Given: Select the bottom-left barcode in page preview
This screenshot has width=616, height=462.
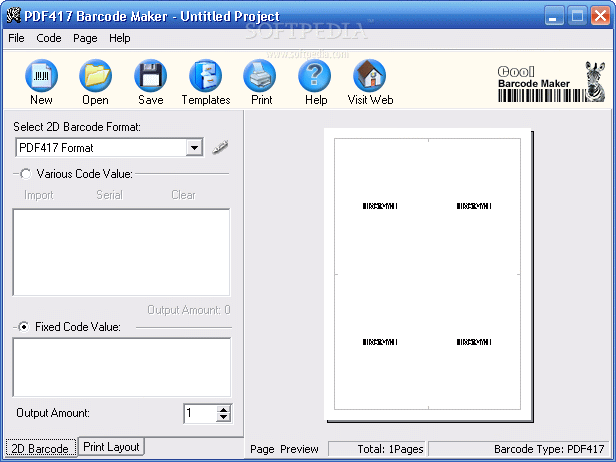Looking at the screenshot, I should [380, 342].
